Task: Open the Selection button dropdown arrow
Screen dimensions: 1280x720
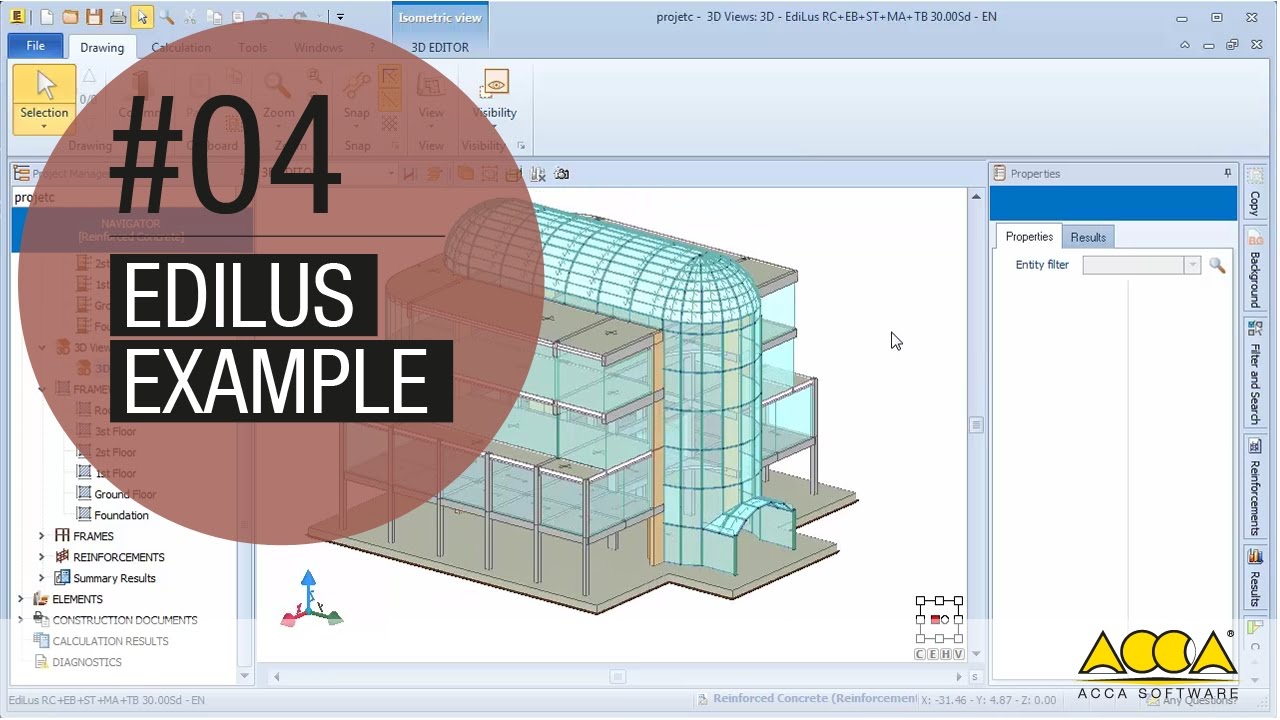Action: 44,126
